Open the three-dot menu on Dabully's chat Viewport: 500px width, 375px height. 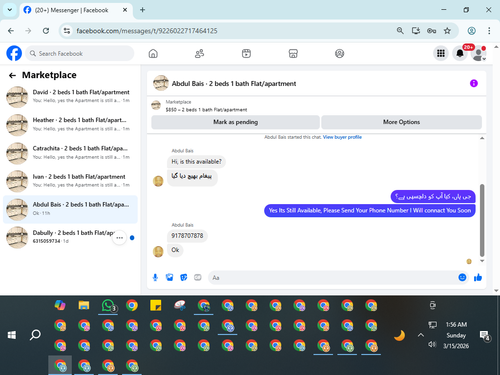(x=120, y=238)
